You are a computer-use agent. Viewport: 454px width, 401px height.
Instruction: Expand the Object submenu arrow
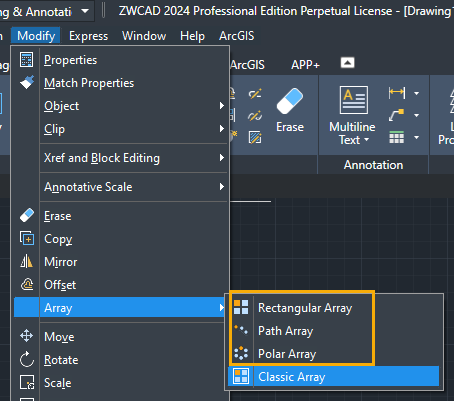click(222, 106)
